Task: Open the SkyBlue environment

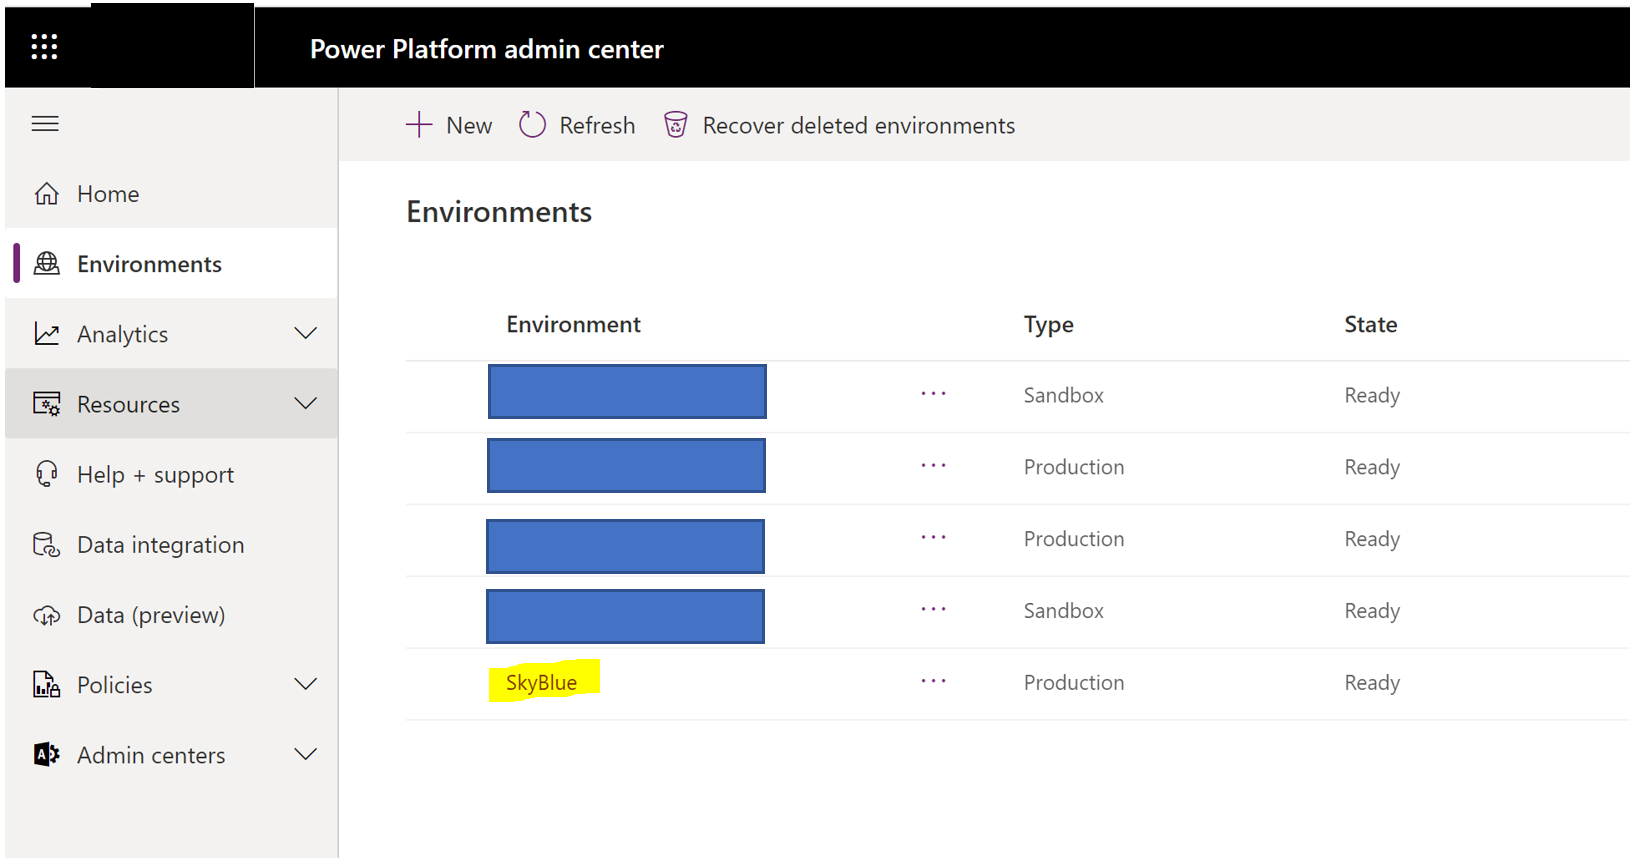Action: click(541, 683)
